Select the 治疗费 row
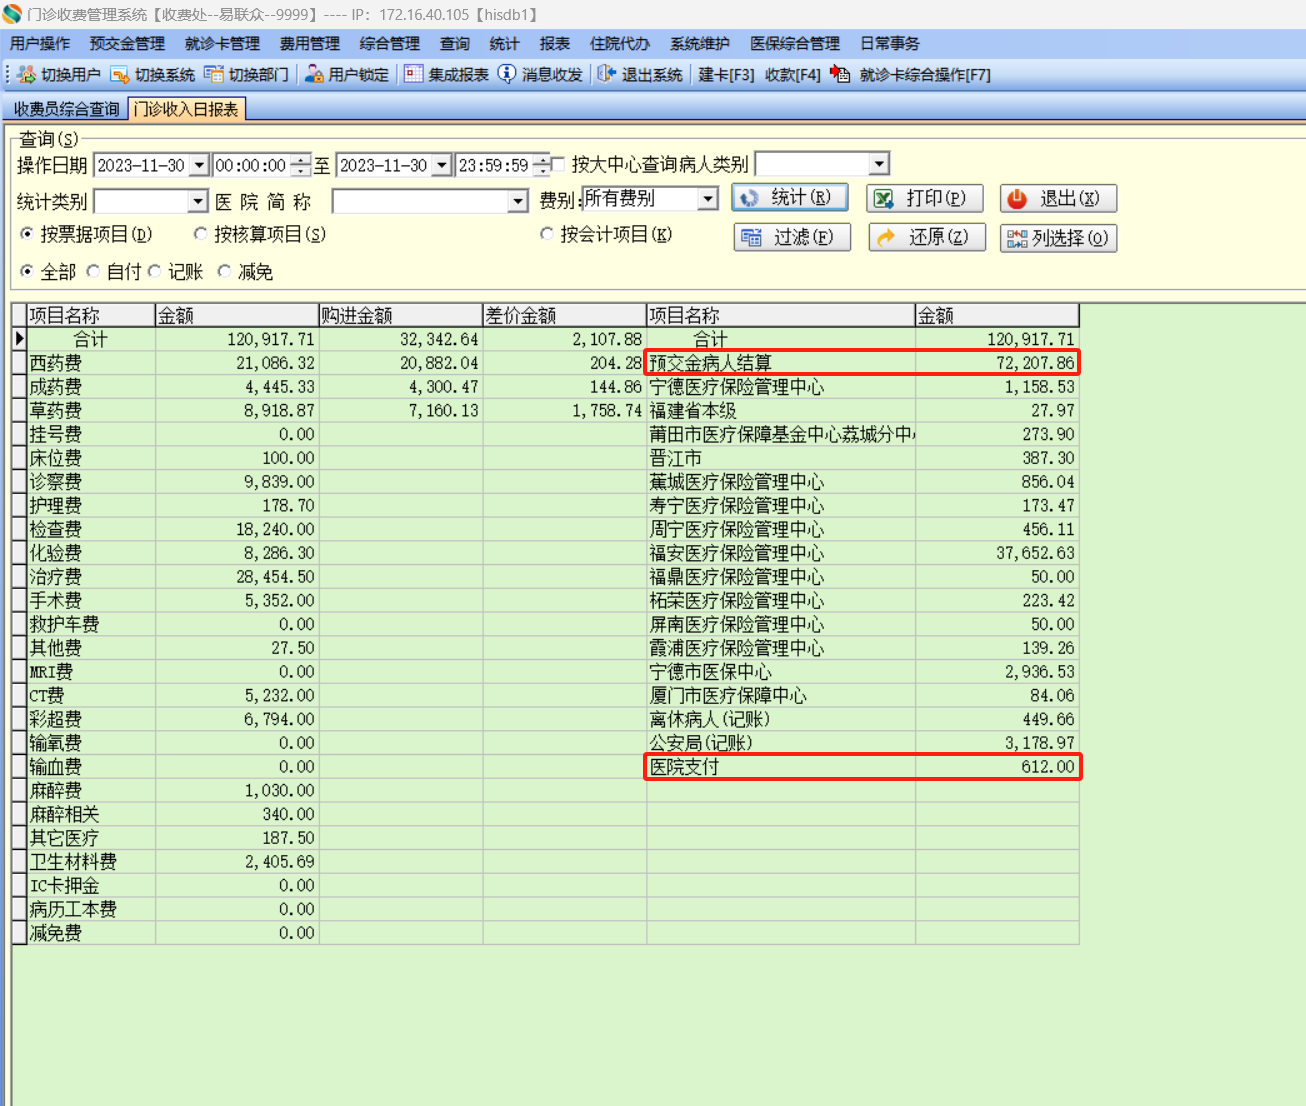1306x1106 pixels. [x=329, y=577]
